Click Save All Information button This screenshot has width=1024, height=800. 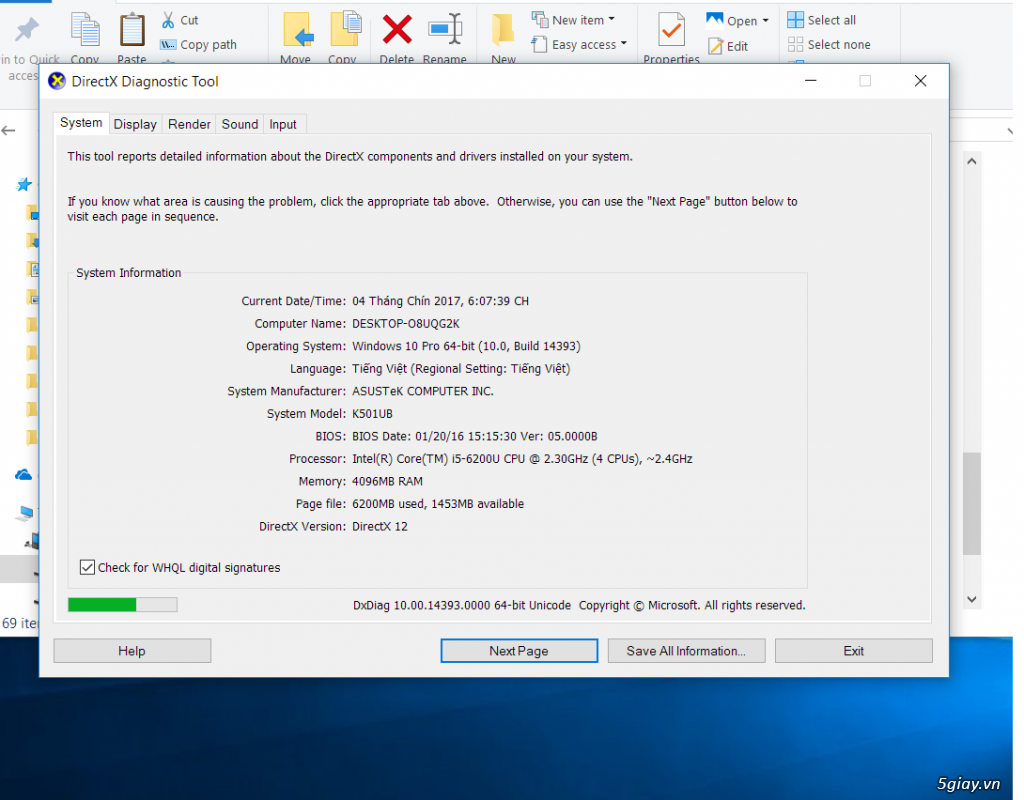pyautogui.click(x=686, y=651)
